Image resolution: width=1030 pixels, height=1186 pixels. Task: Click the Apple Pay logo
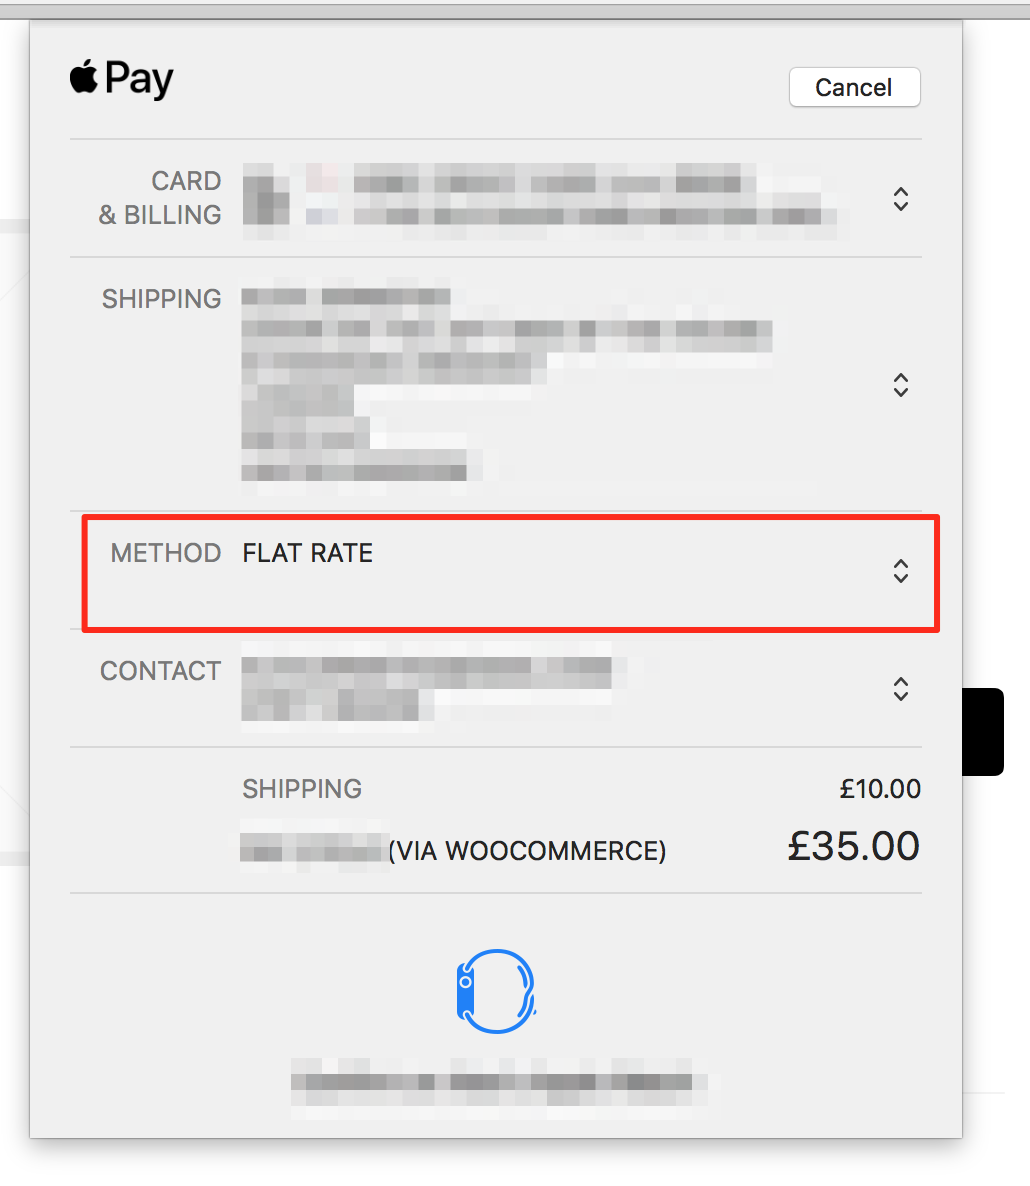[x=120, y=78]
